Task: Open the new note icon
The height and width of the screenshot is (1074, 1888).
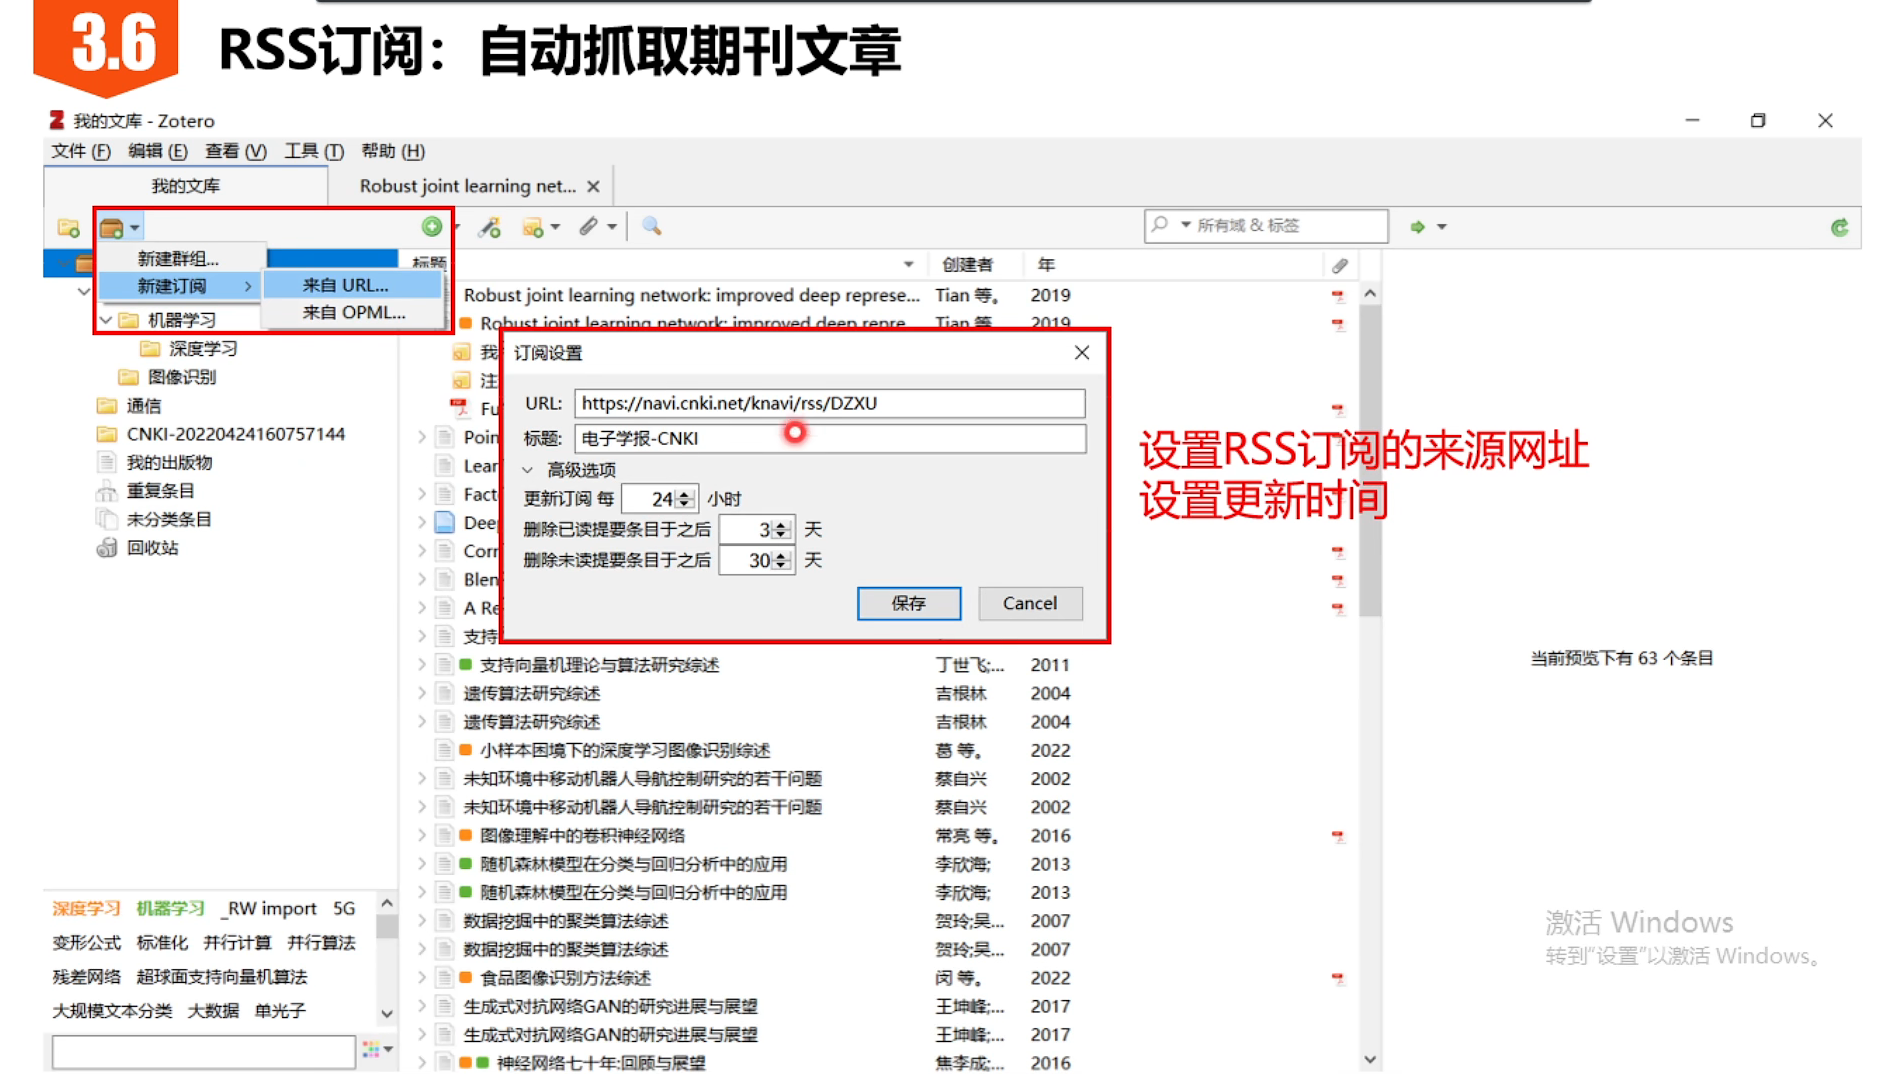Action: pyautogui.click(x=533, y=227)
